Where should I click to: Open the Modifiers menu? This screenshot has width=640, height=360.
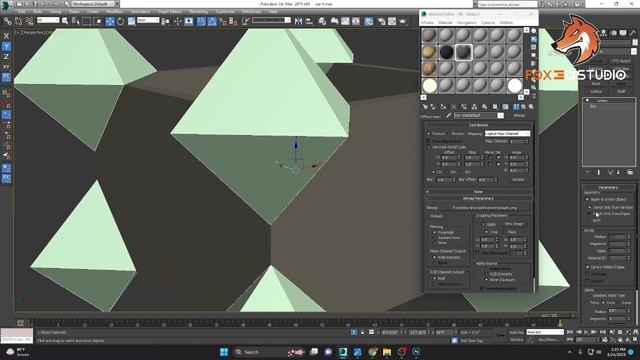115,12
